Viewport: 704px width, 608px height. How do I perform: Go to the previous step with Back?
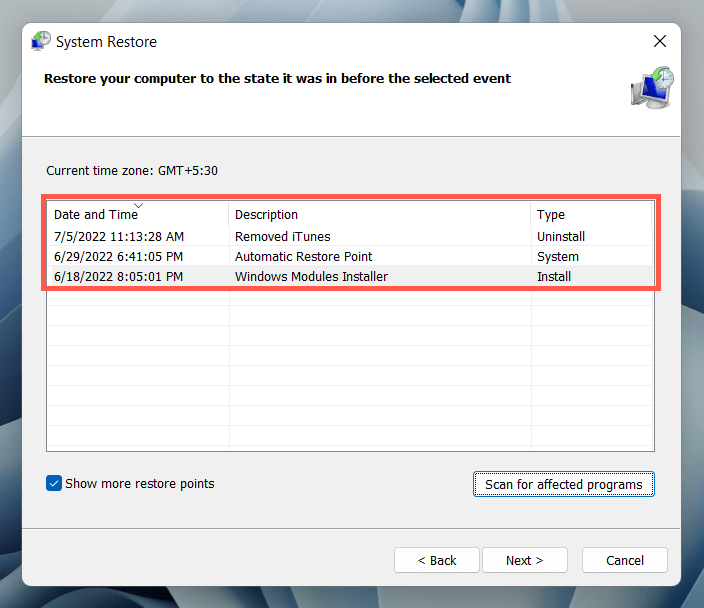tap(437, 560)
